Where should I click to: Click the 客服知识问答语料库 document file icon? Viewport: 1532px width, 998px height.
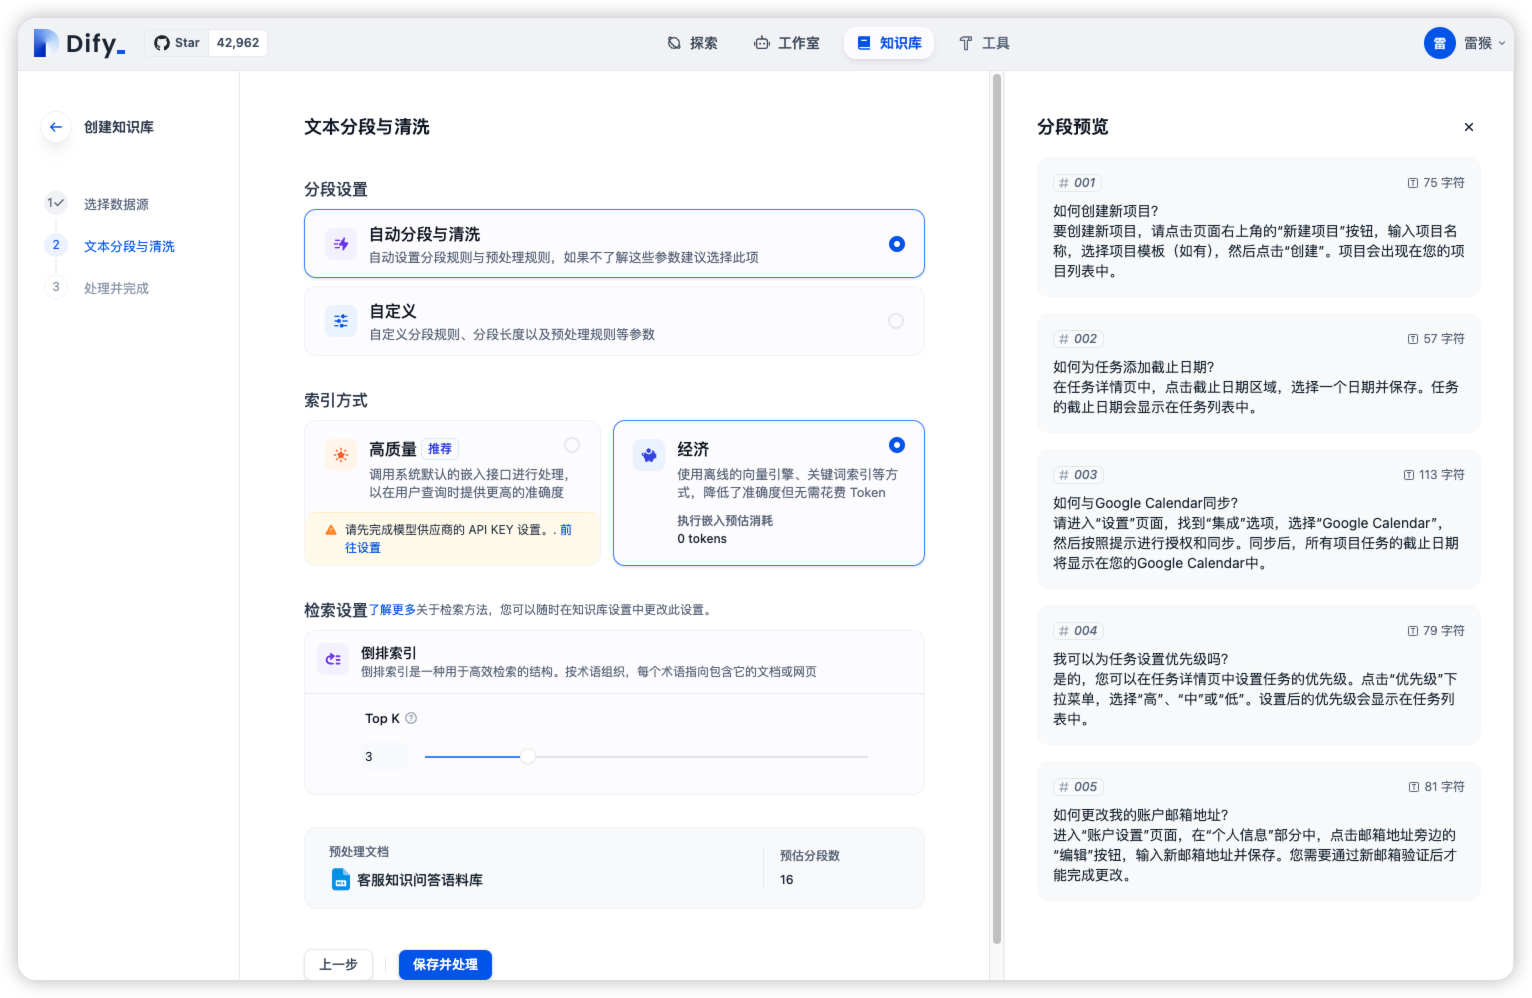[x=341, y=880]
